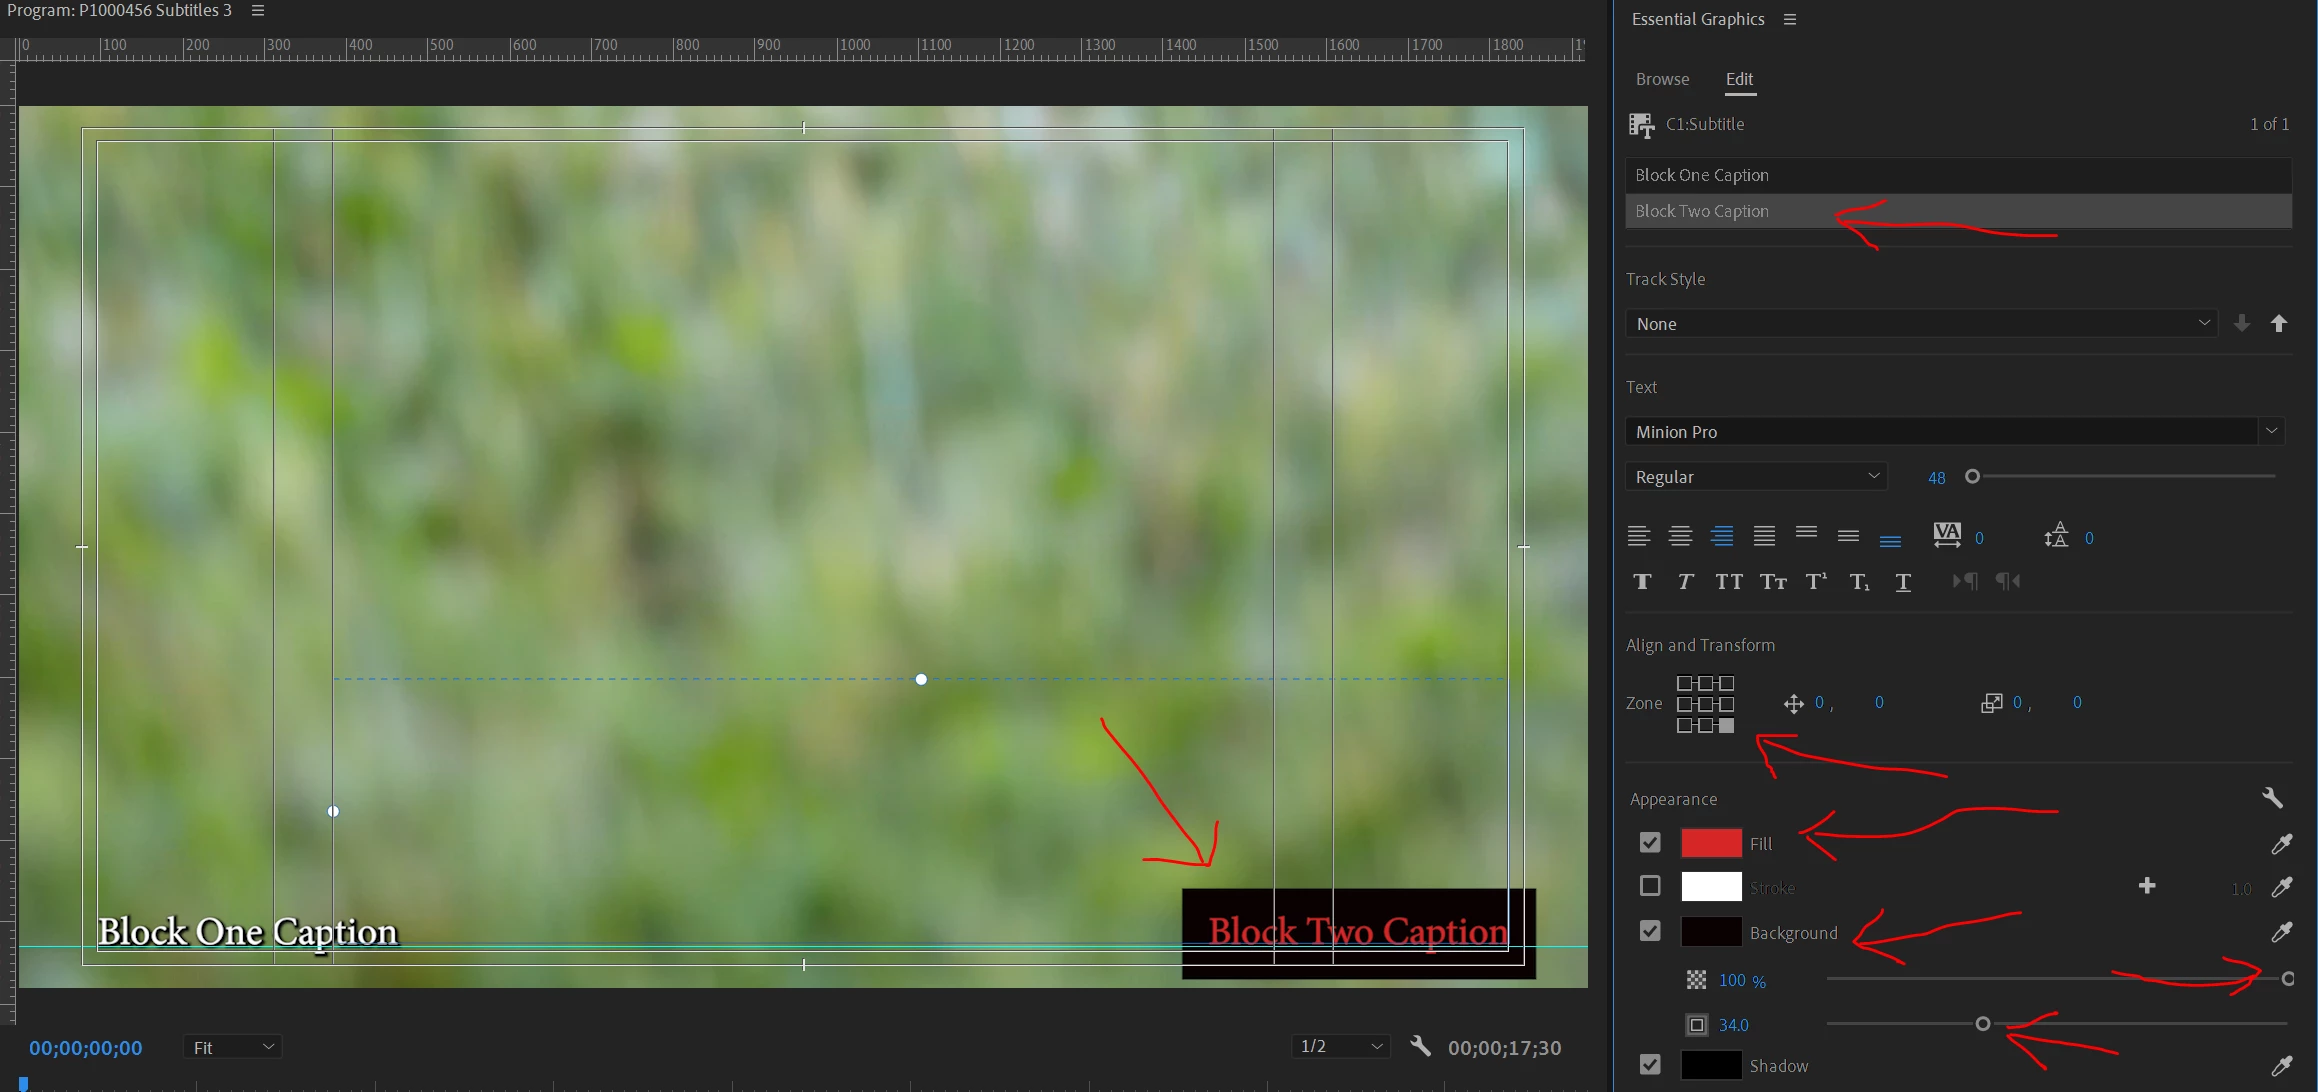
Task: Open Track Style None dropdown
Action: tap(1920, 323)
